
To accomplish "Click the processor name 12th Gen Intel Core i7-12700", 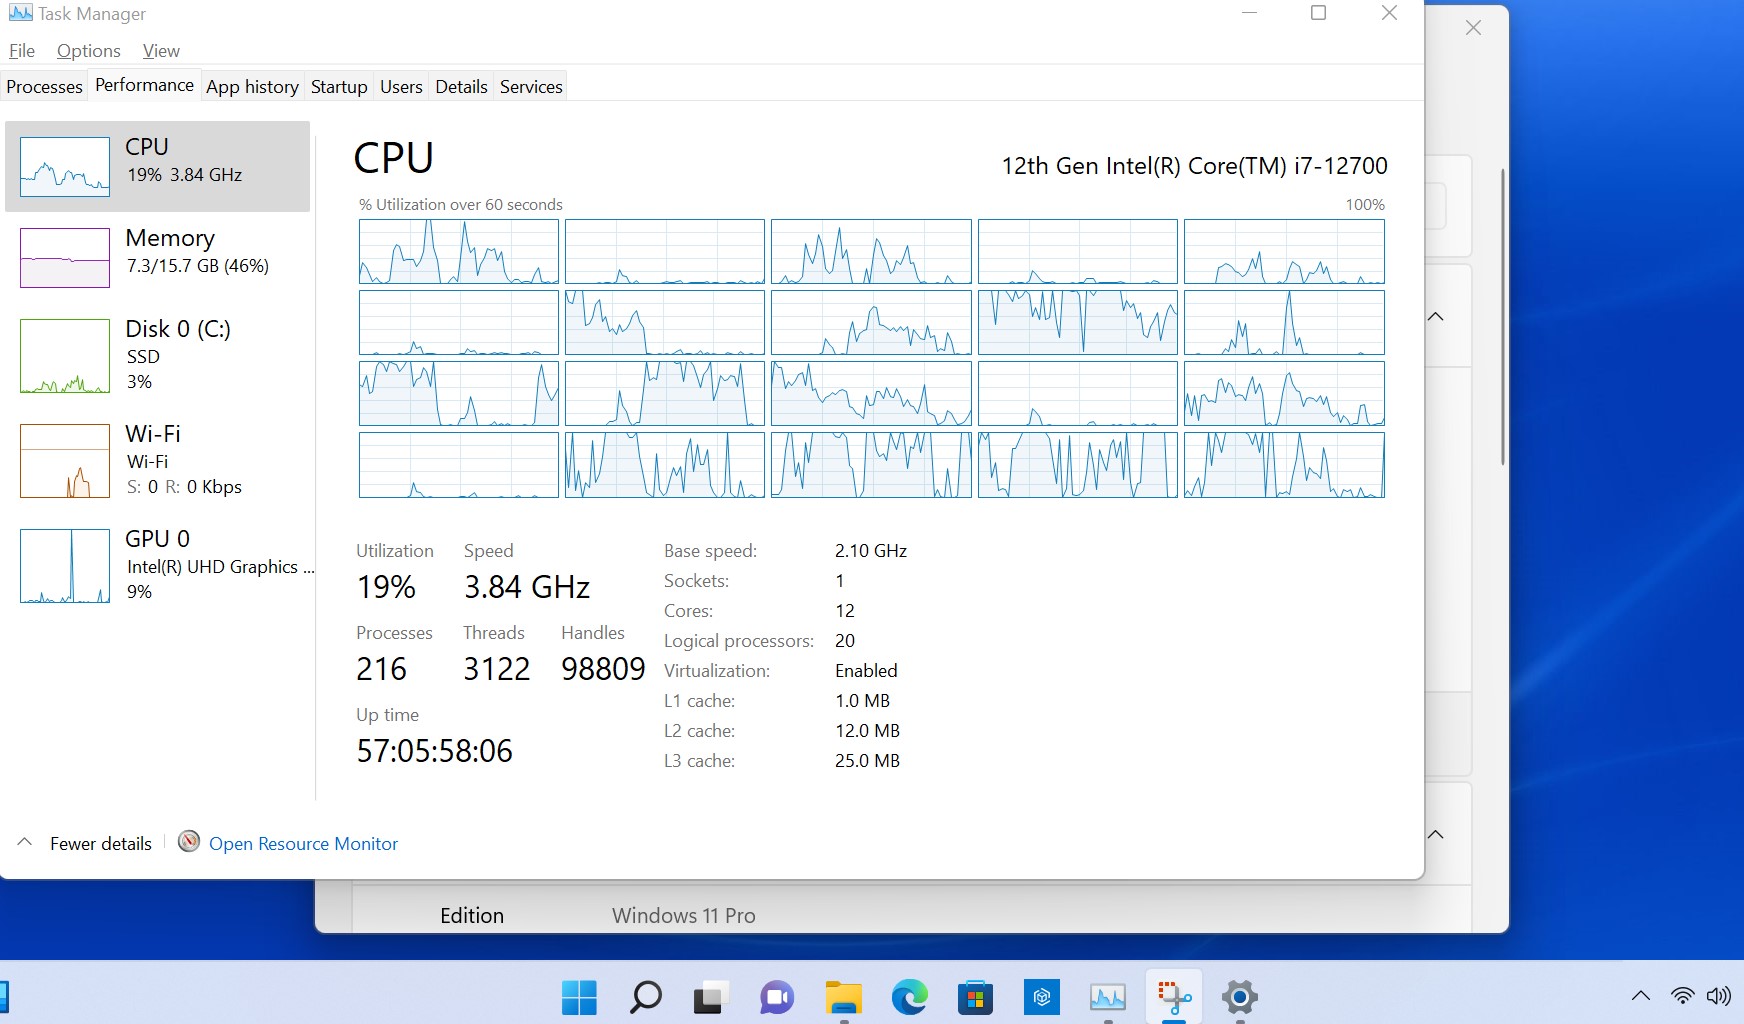I will pos(1194,166).
